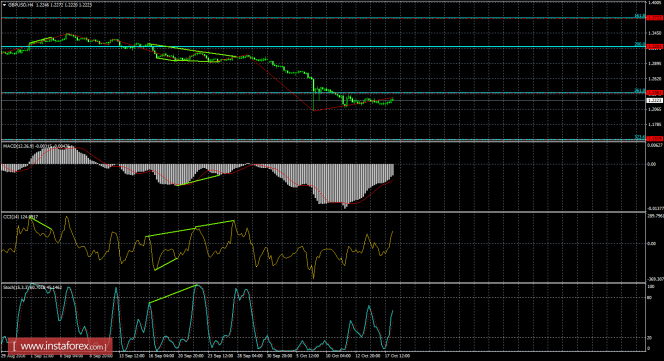Click the CCI(14) indicator label
Screen dimensions: 664x361
point(9,217)
